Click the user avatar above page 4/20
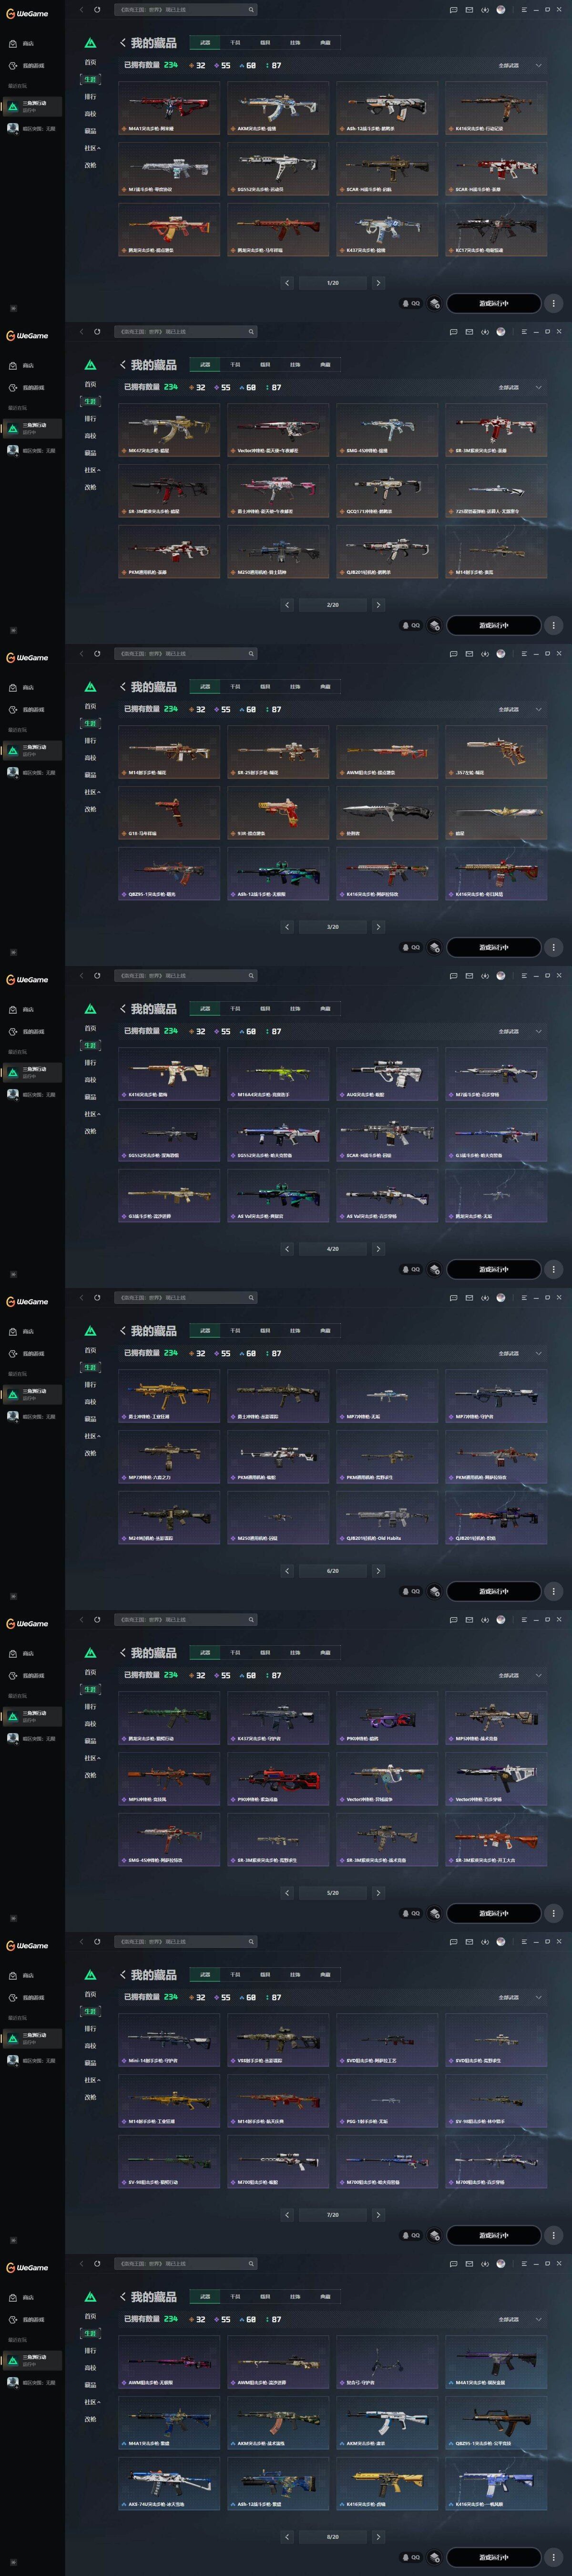 500,975
